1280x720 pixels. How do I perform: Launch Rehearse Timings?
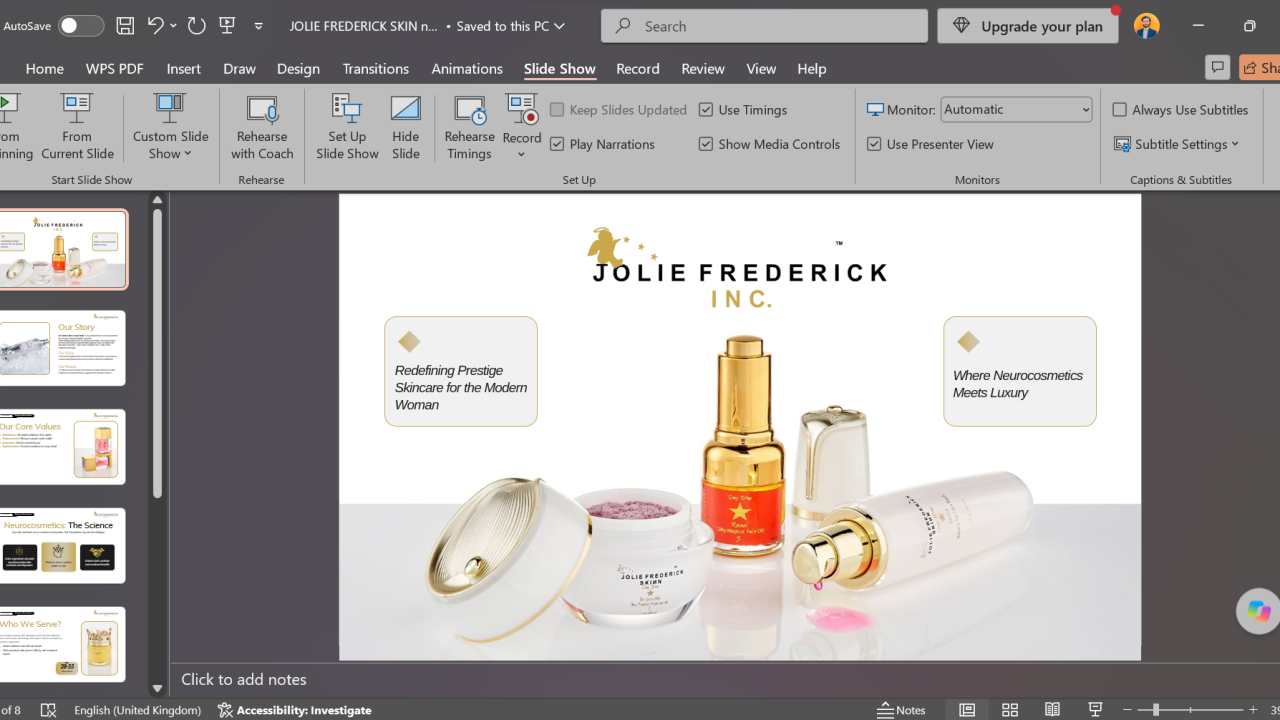coord(469,126)
